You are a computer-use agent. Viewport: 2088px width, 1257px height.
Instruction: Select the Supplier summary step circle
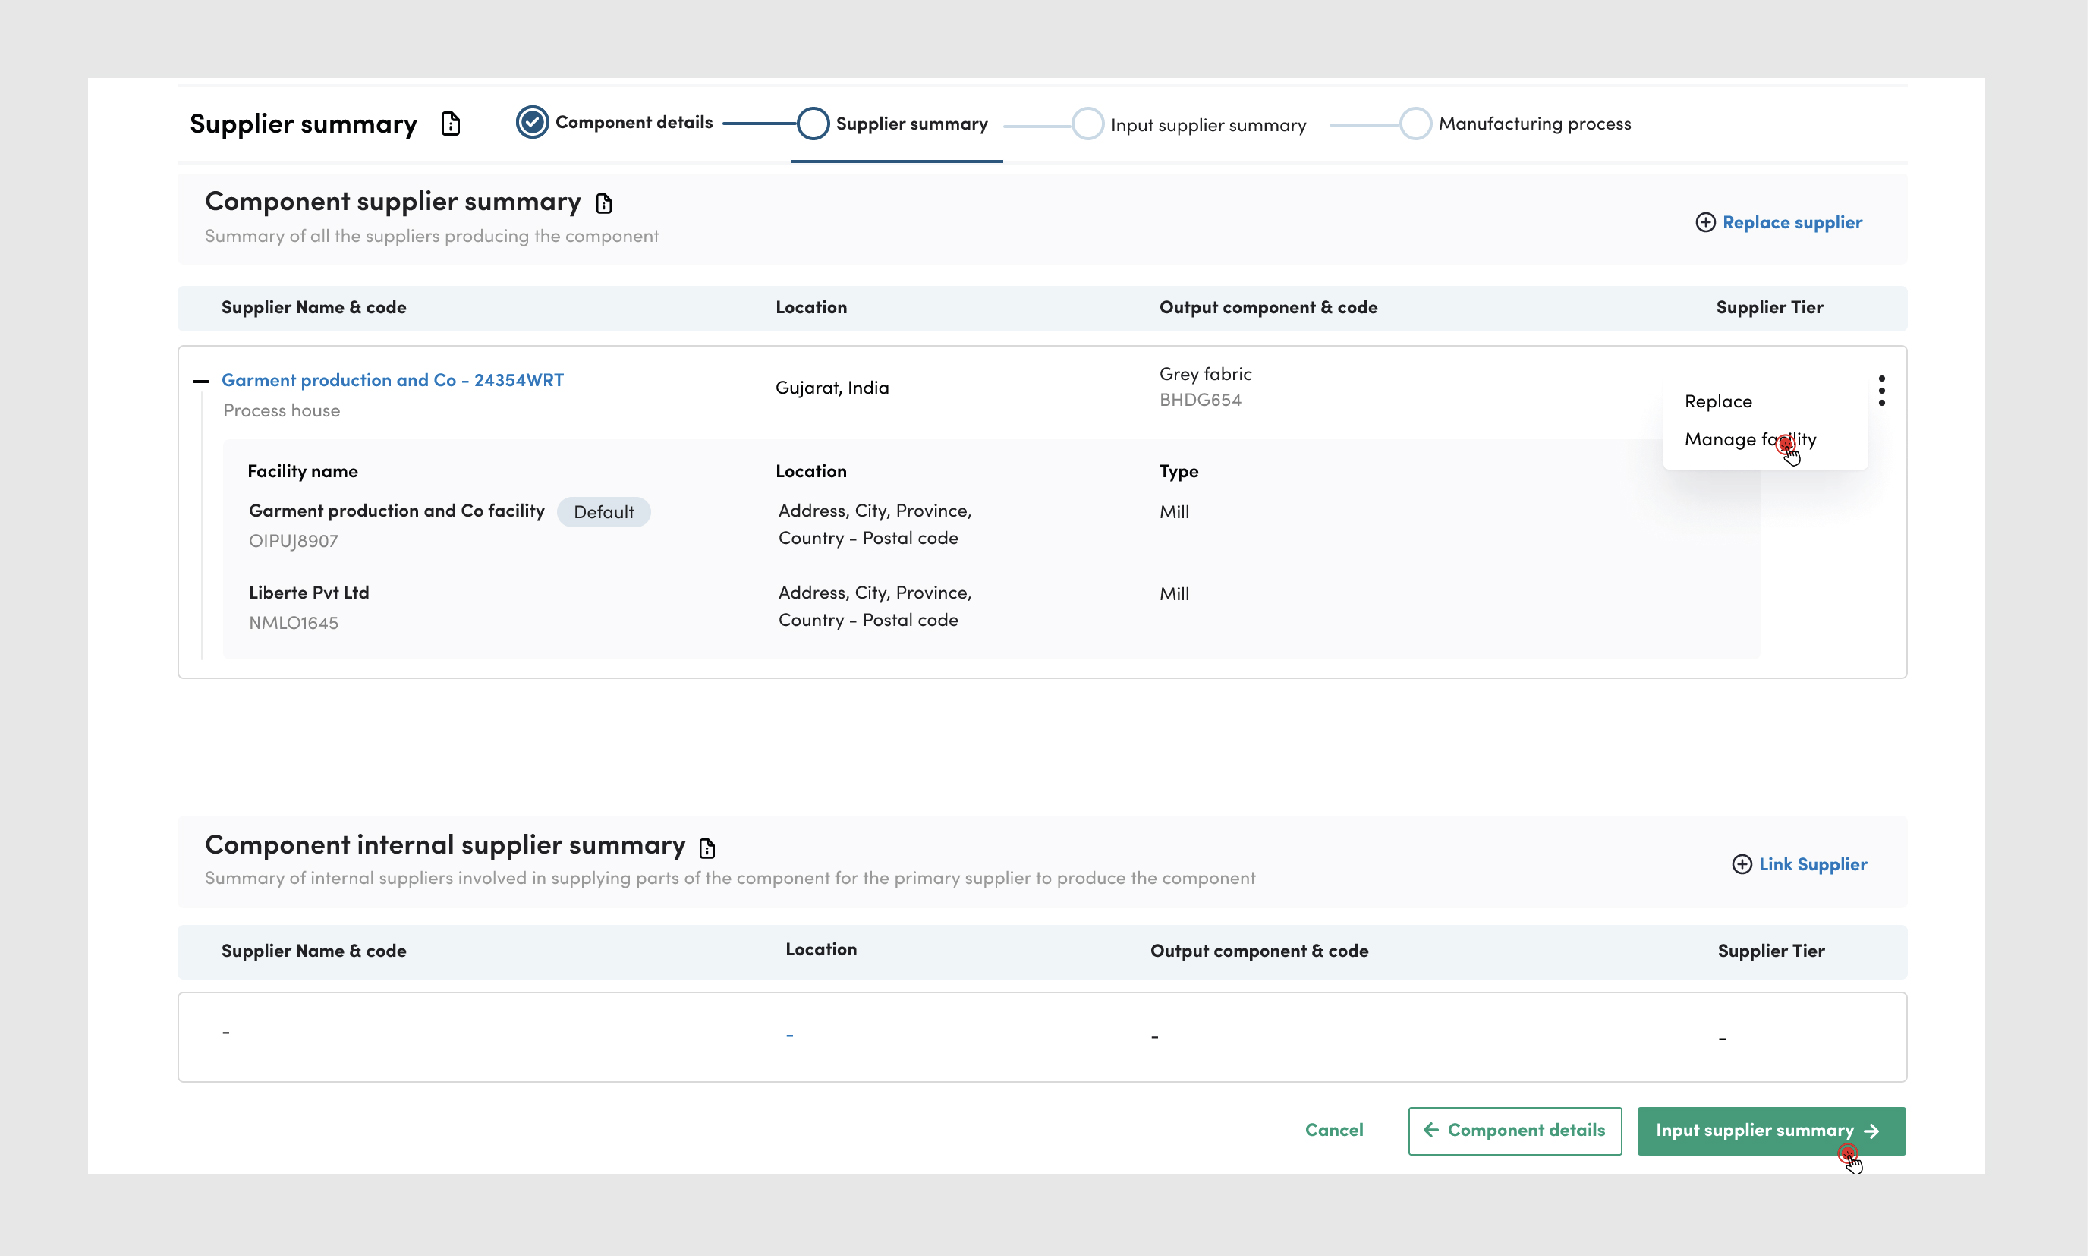pos(813,124)
